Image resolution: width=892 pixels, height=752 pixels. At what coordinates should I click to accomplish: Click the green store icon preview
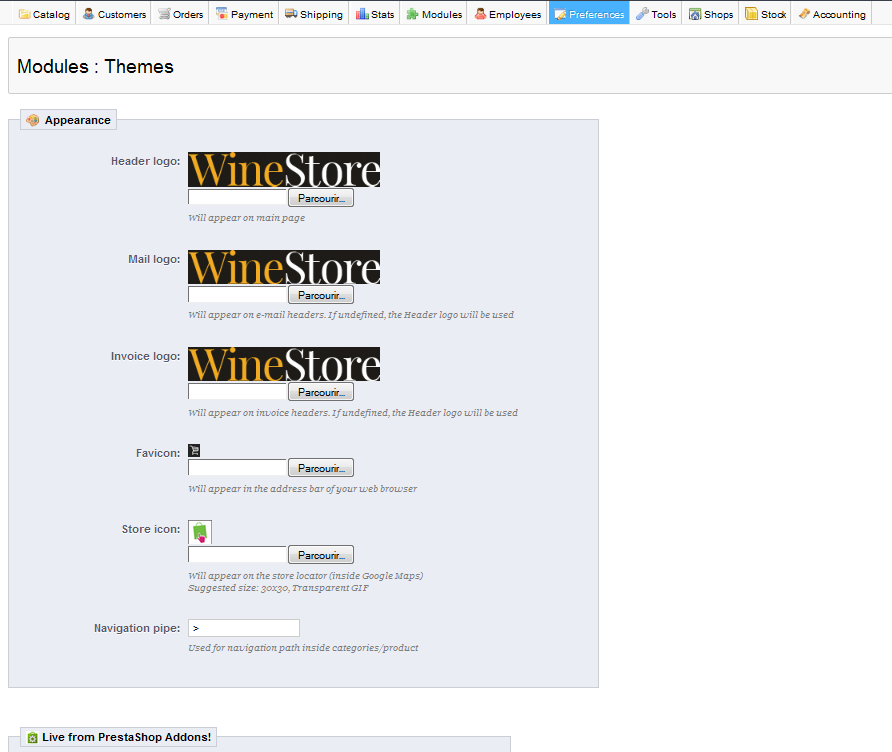(x=200, y=532)
